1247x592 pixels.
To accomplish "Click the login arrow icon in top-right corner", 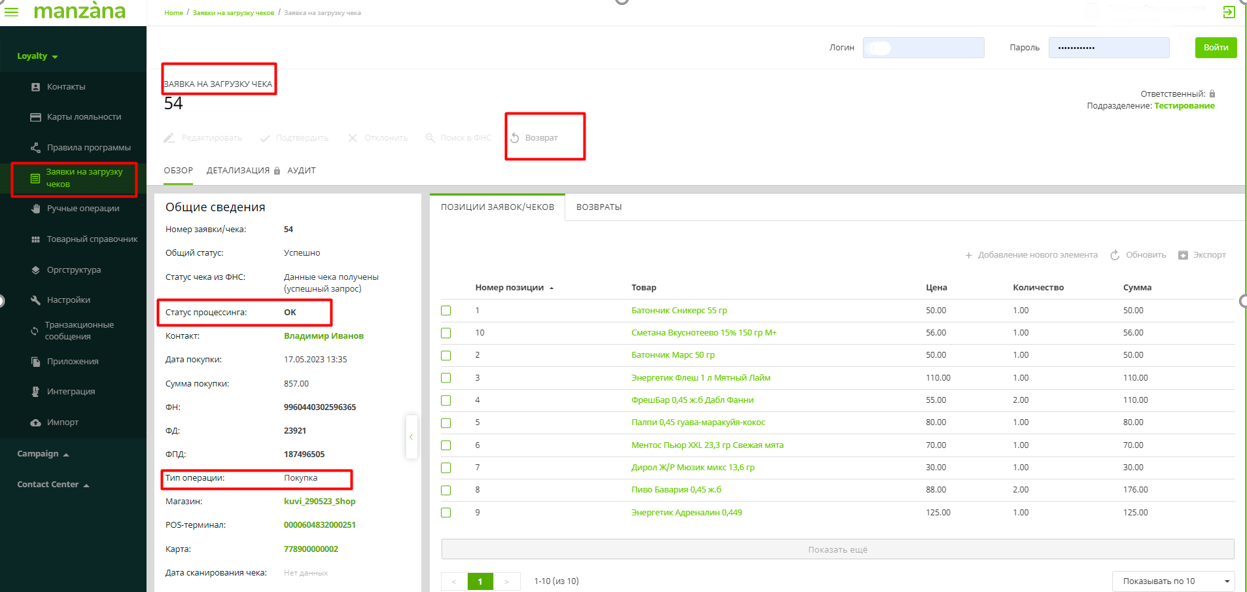I will pyautogui.click(x=1229, y=12).
